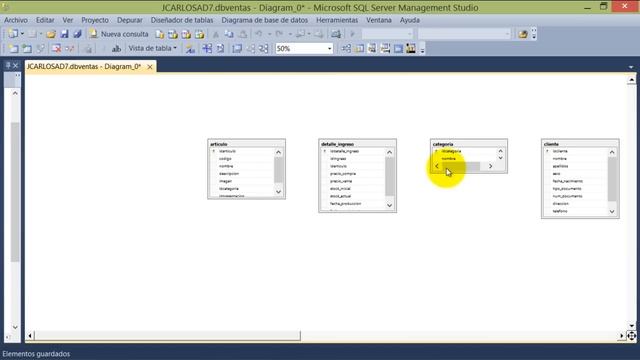The width and height of the screenshot is (640, 360).
Task: Expand the standard toolbar overflow options
Action: point(534,34)
